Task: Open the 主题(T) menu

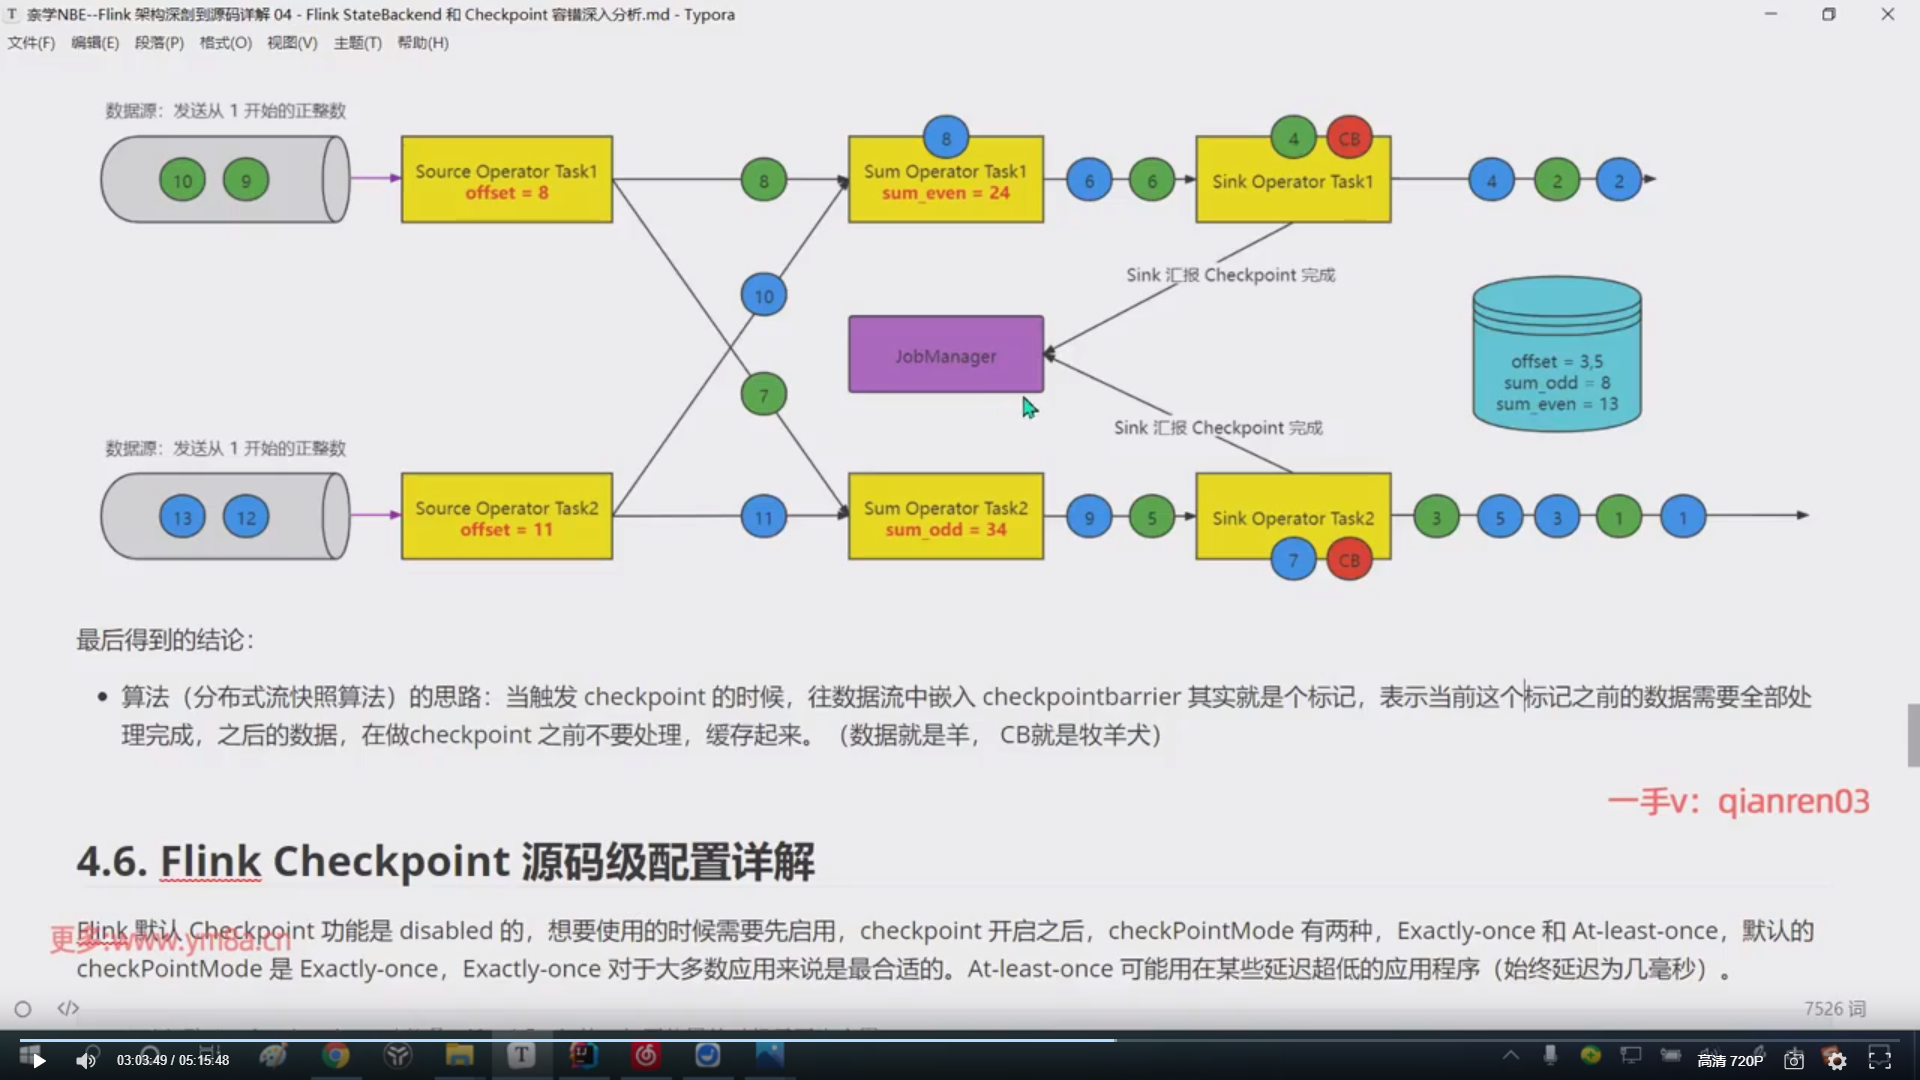Action: [x=357, y=43]
